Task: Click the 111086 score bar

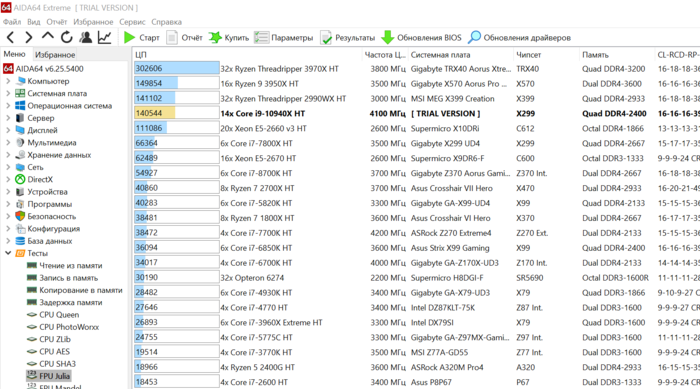Action: click(176, 128)
